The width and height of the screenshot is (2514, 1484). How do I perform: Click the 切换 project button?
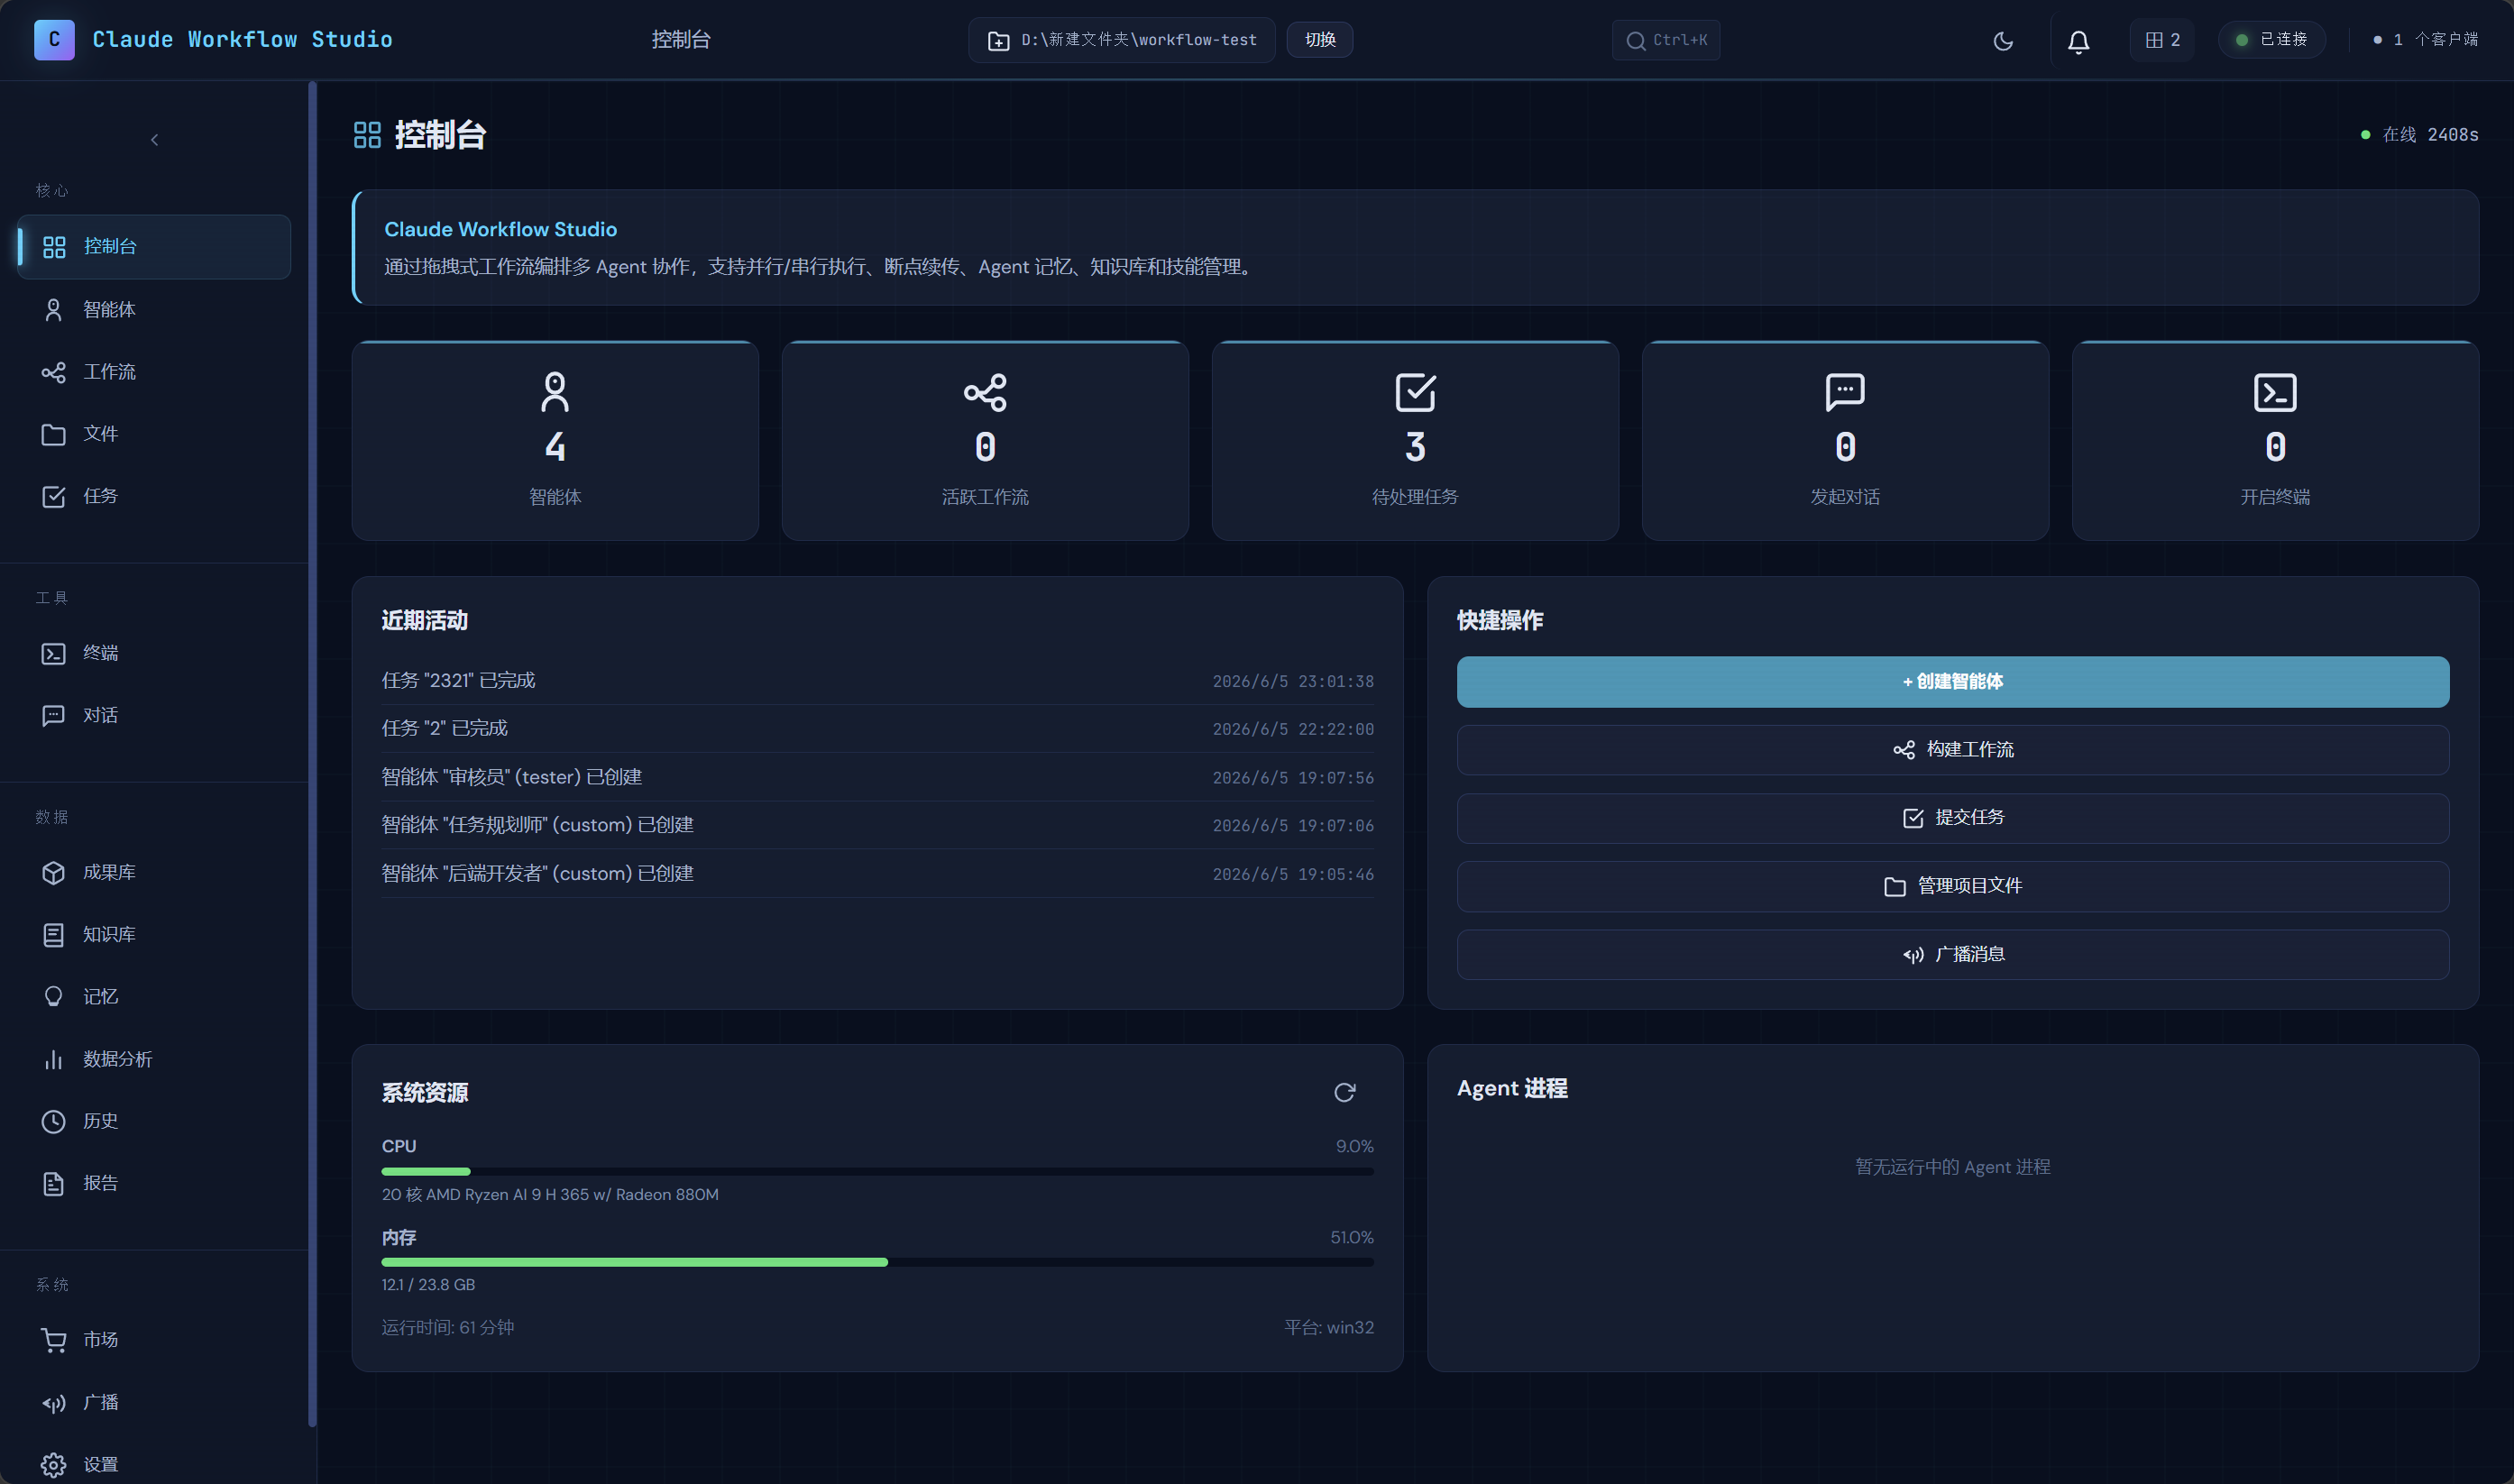click(1319, 40)
